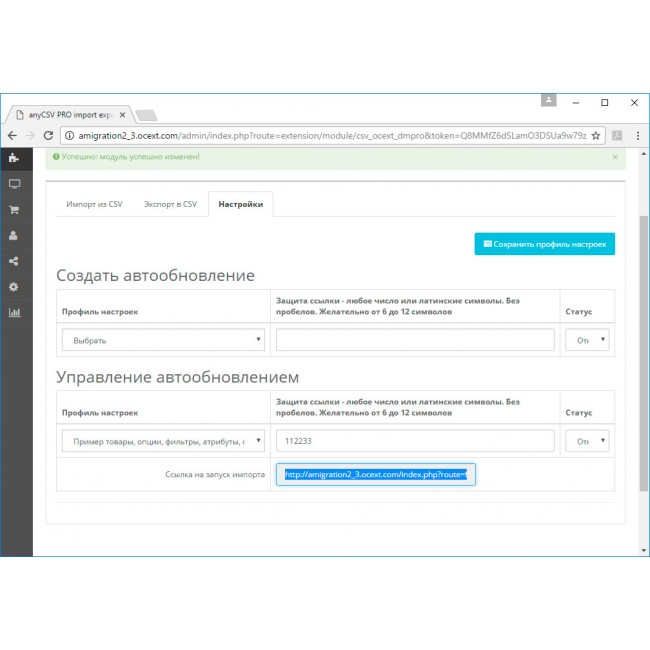The image size is (650, 650).
Task: Open status dropdown in manage auto-update section
Action: 589,441
